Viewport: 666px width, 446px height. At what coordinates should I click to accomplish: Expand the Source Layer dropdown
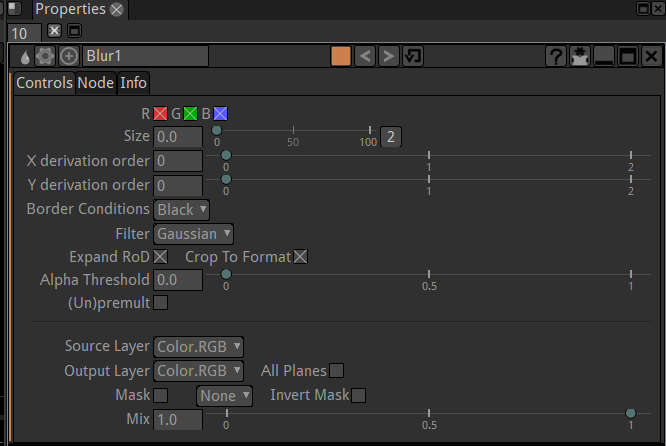coord(199,347)
